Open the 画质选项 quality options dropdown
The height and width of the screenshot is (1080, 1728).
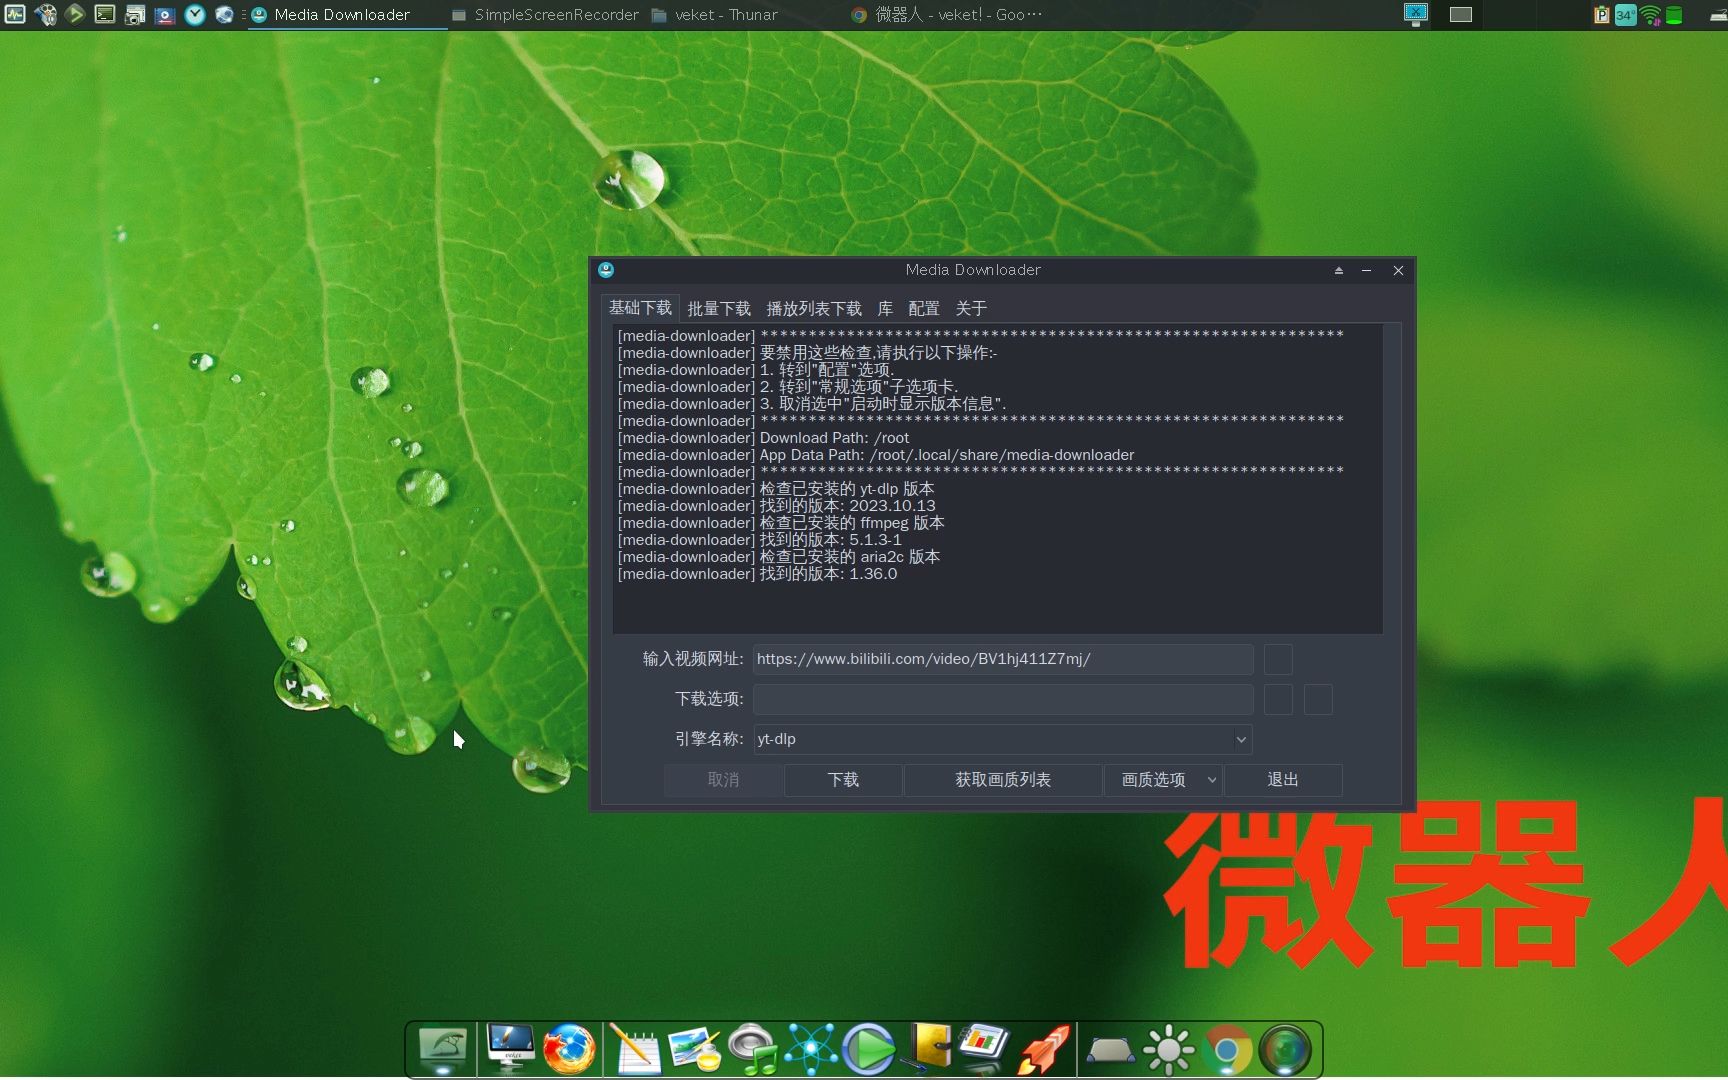coord(1163,780)
